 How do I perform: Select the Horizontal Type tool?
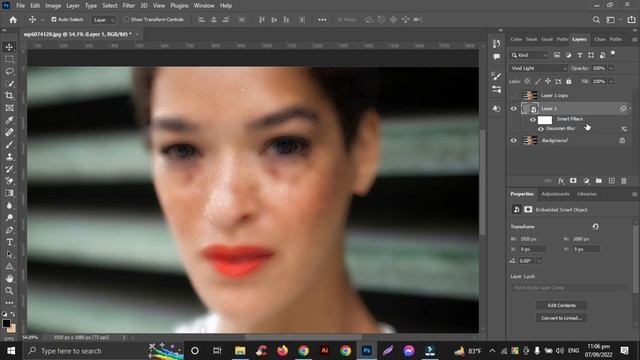9,242
